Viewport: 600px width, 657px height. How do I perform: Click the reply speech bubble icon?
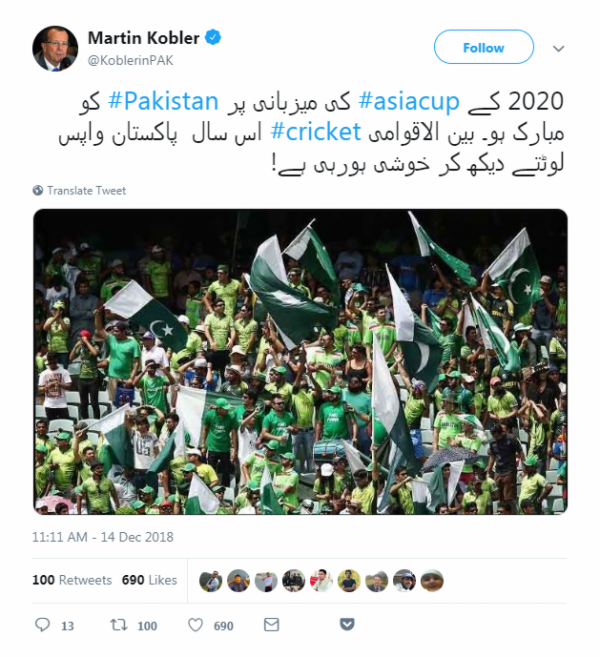coord(42,625)
